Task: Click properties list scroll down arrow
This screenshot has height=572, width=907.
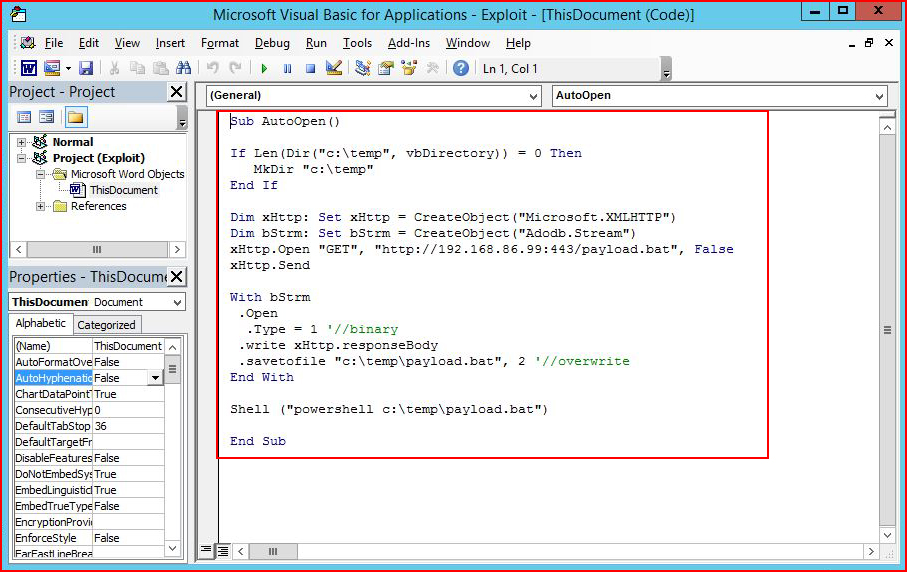Action: 172,548
